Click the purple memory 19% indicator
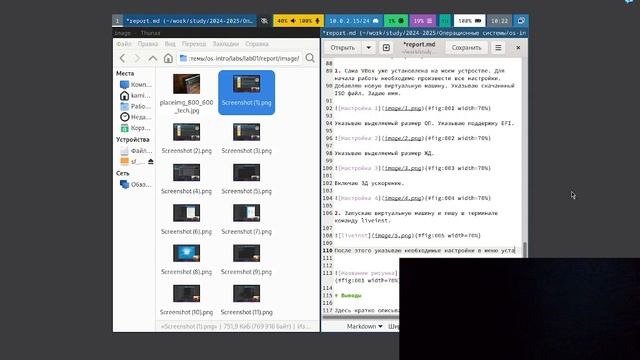 (423, 20)
